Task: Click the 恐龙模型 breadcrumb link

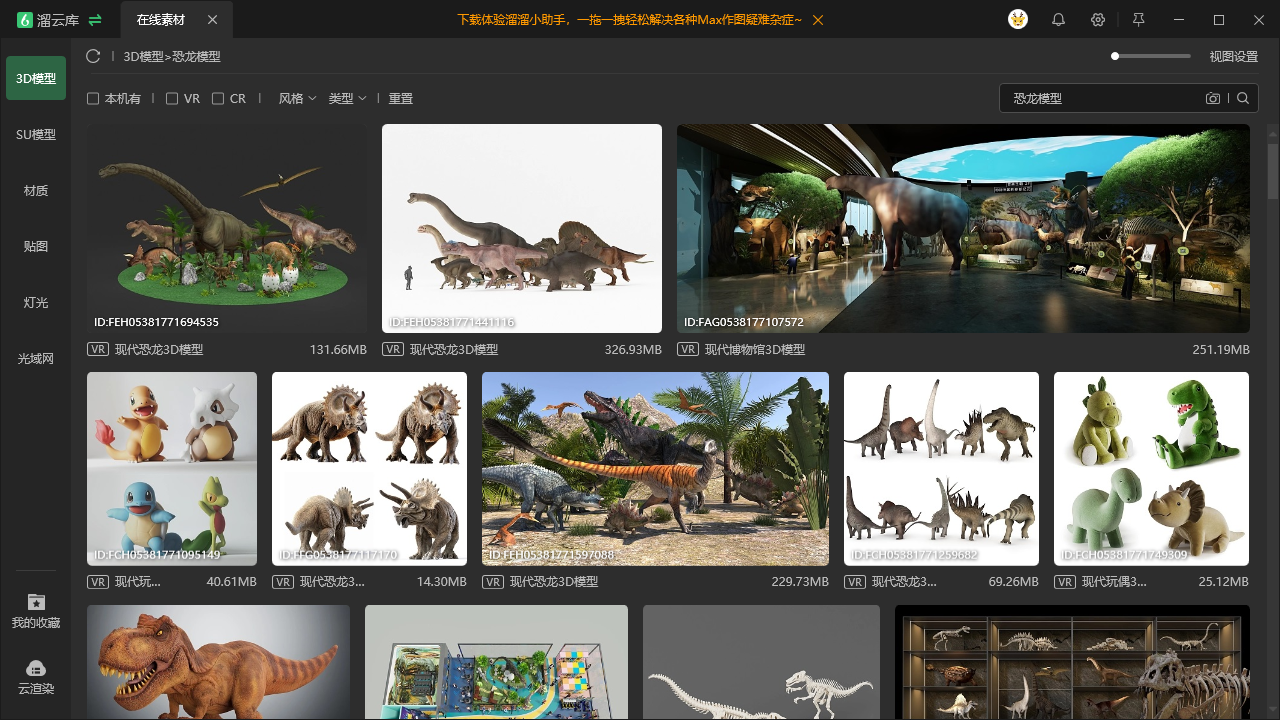Action: pyautogui.click(x=196, y=57)
